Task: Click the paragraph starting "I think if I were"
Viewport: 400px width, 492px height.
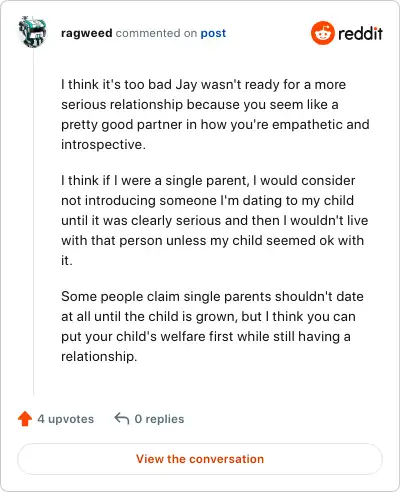Action: (215, 220)
